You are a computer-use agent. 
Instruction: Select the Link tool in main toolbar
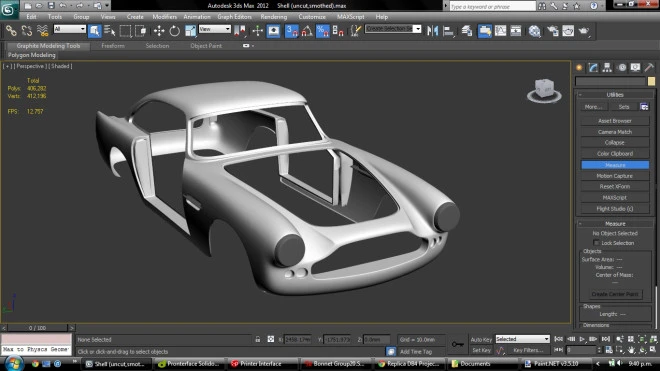(x=11, y=31)
